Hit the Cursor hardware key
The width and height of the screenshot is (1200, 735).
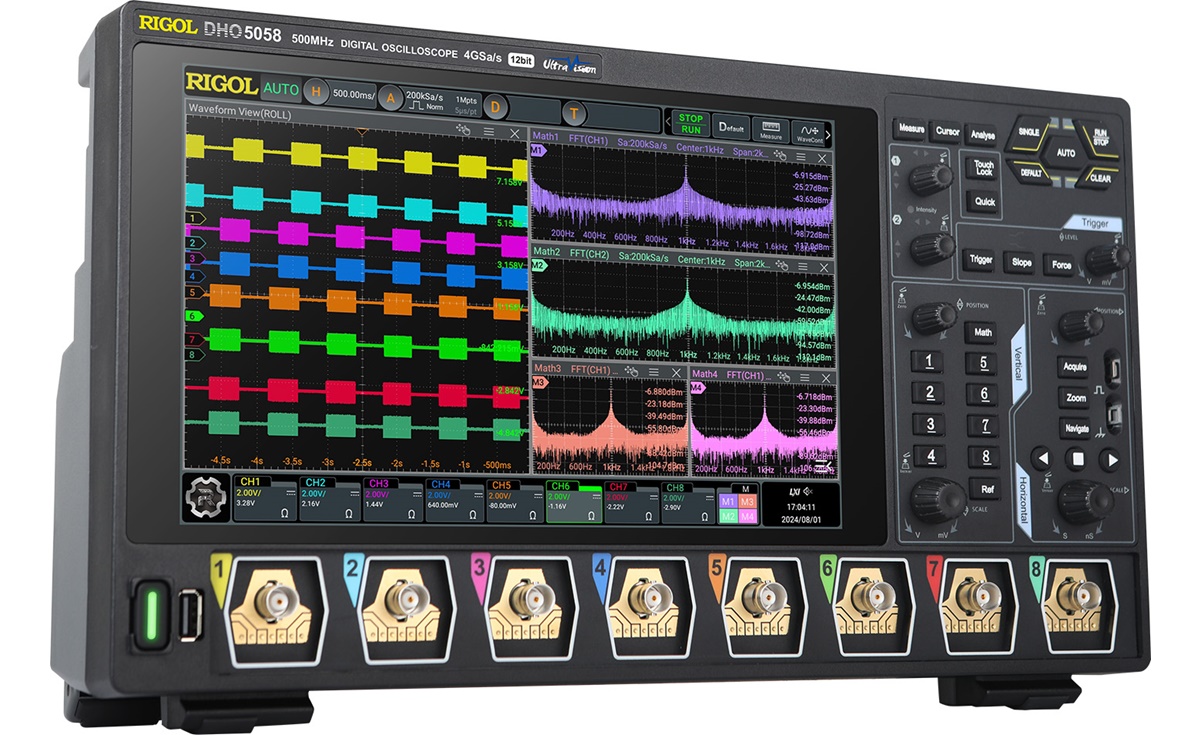(x=947, y=131)
